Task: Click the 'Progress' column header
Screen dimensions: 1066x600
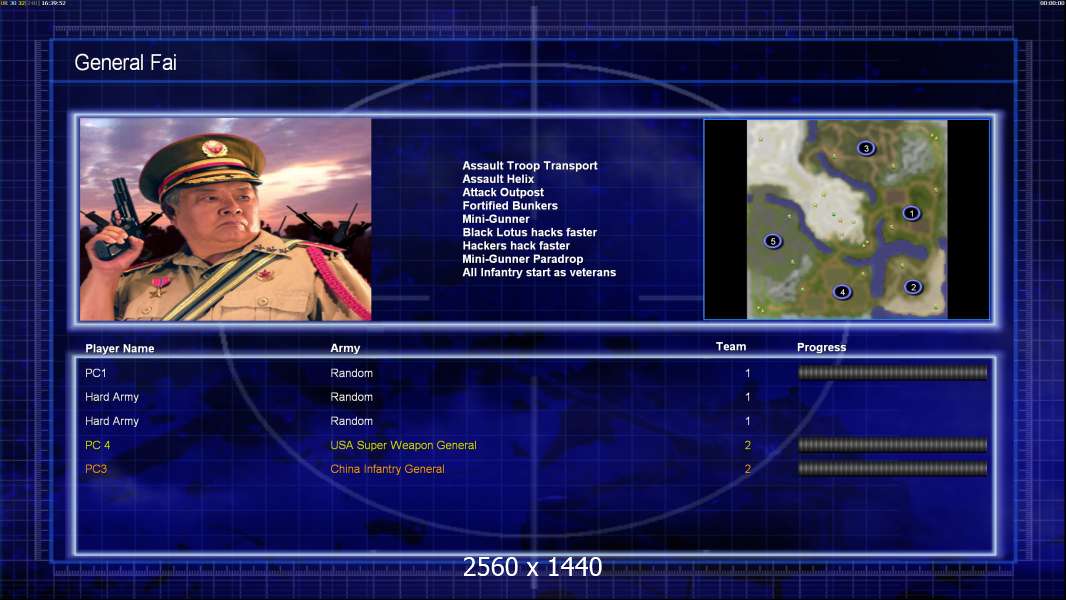Action: (821, 347)
